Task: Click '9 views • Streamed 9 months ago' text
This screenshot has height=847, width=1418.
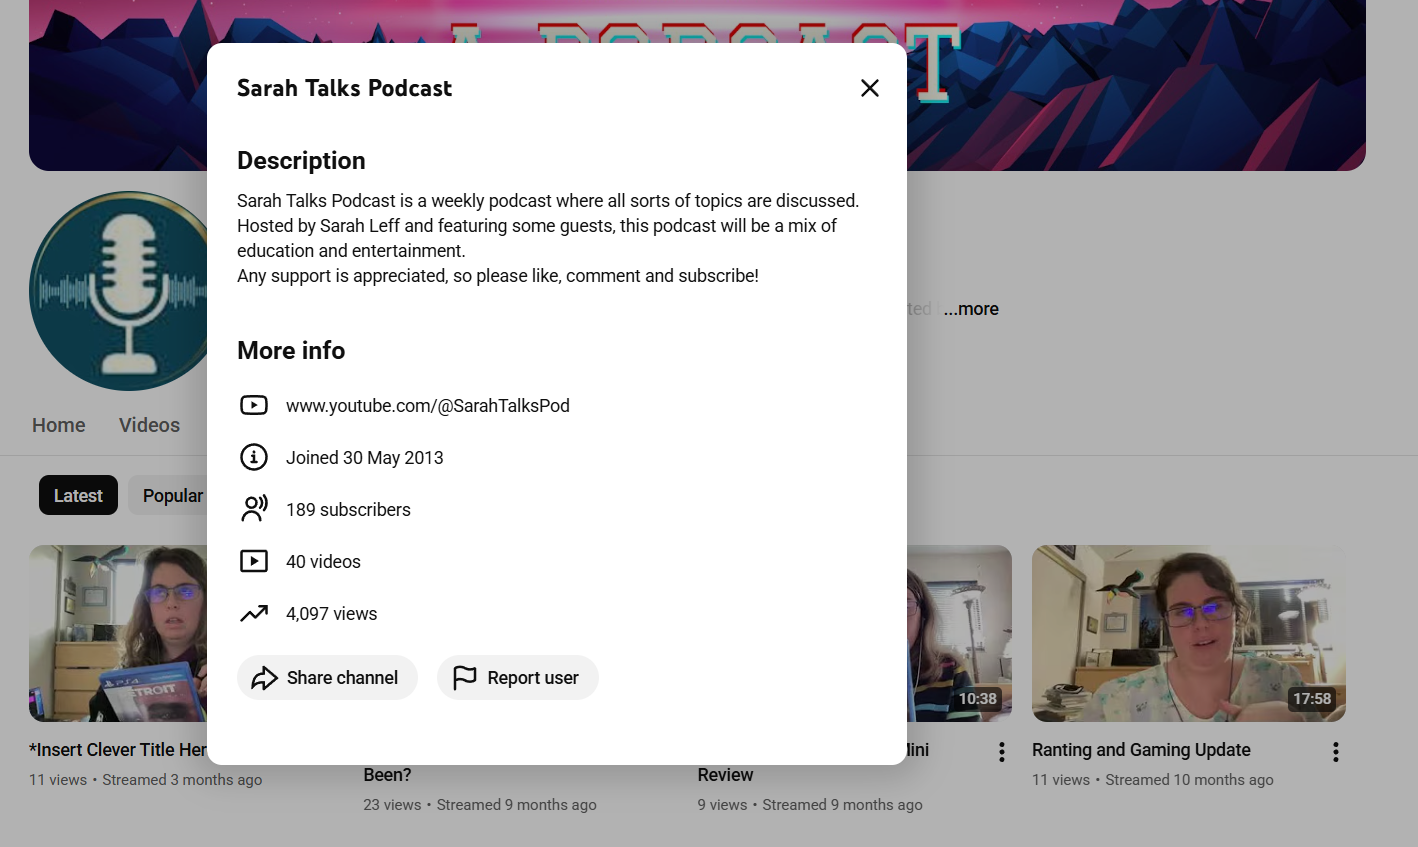Action: click(x=810, y=805)
